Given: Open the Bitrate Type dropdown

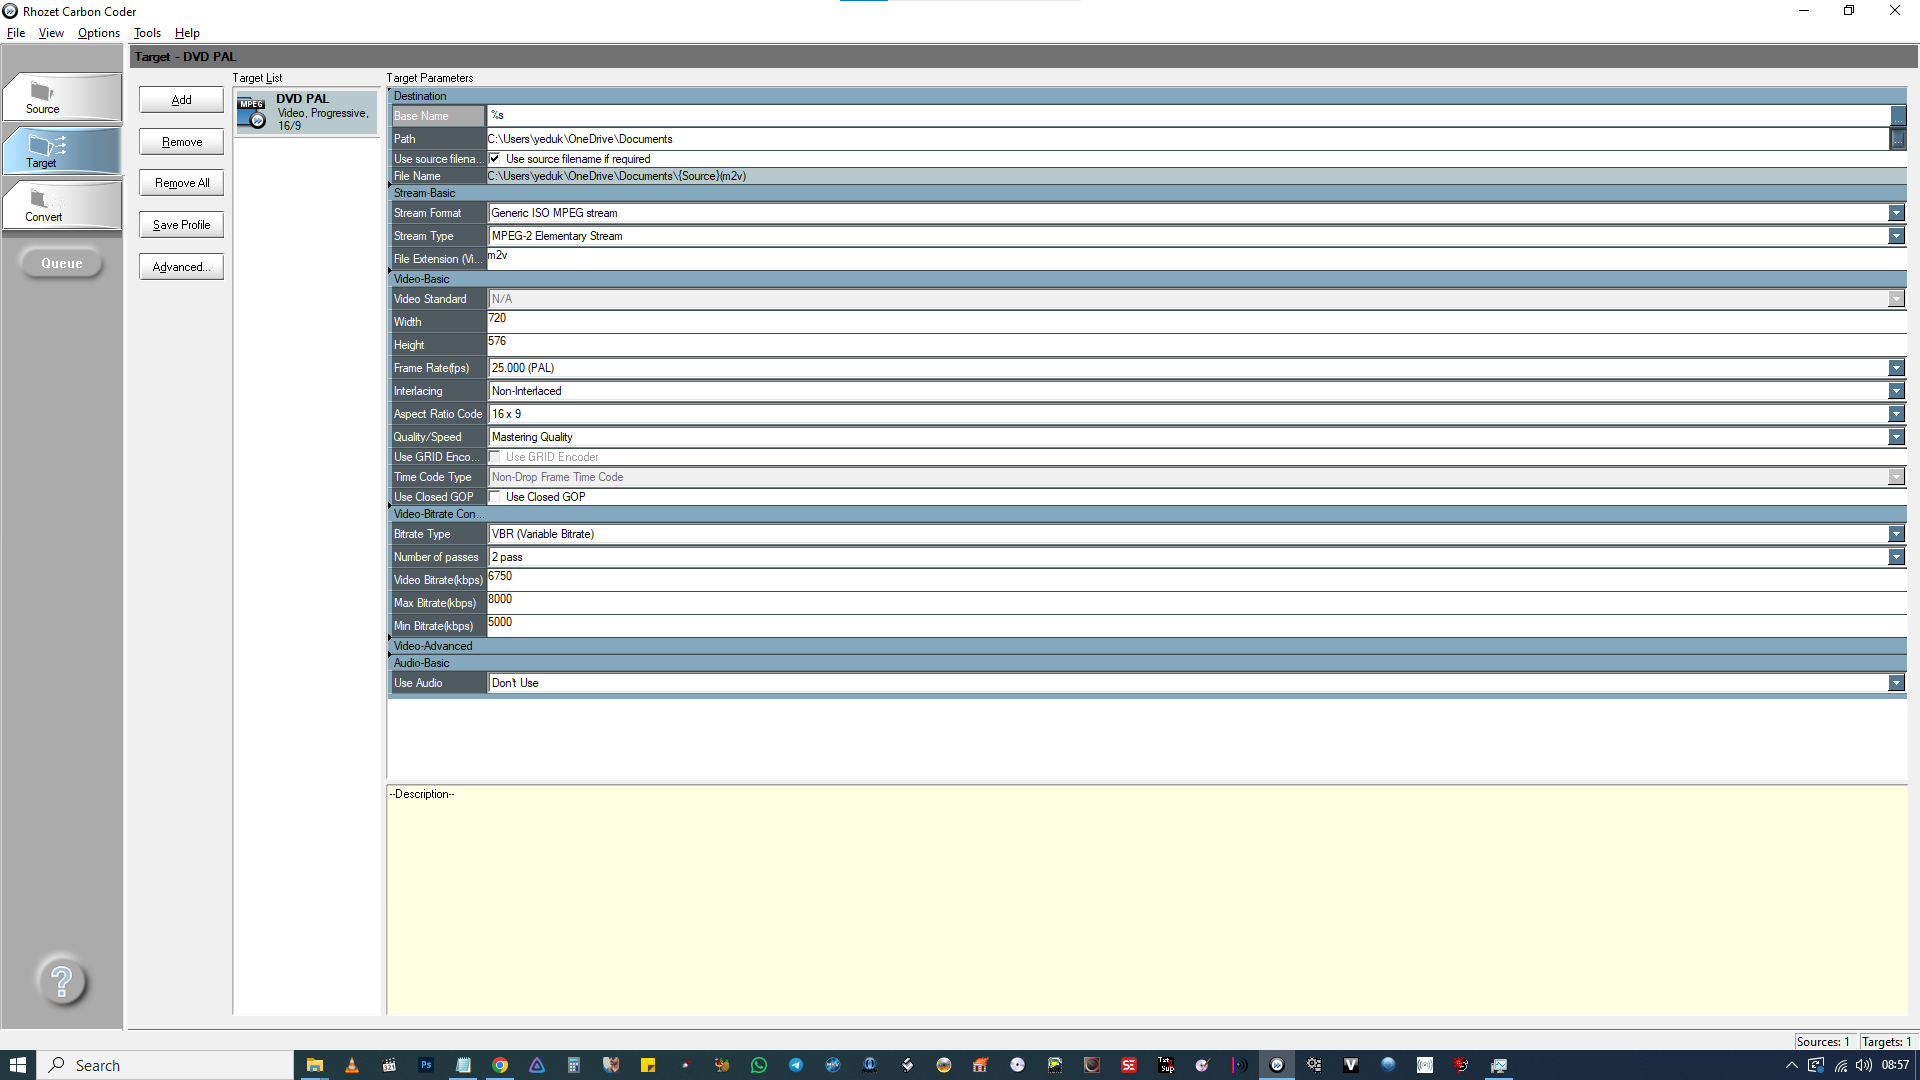Looking at the screenshot, I should tap(1896, 534).
